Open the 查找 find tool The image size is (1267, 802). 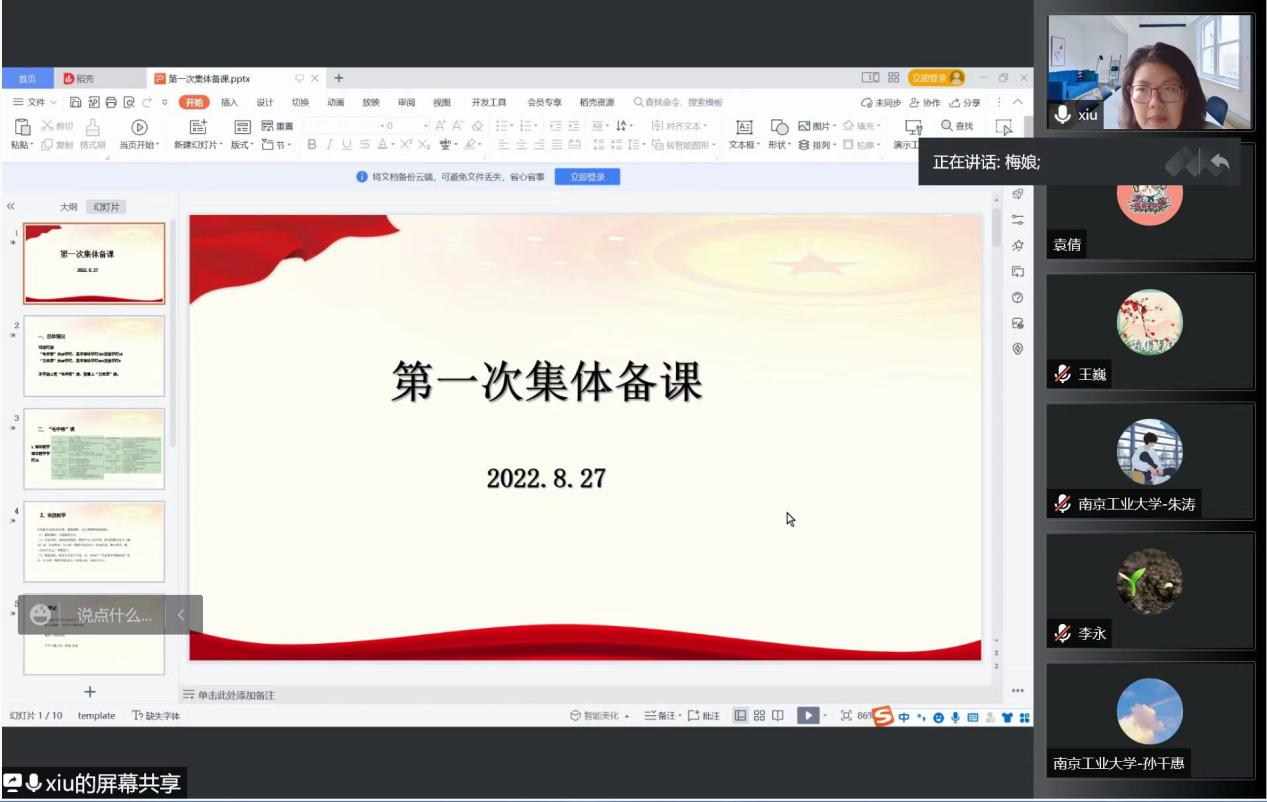[957, 126]
